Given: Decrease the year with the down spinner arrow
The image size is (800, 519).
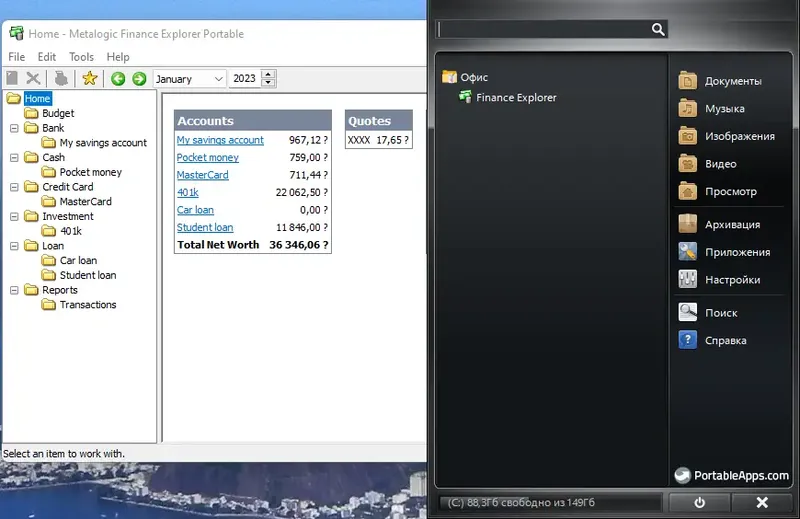Looking at the screenshot, I should pos(268,83).
